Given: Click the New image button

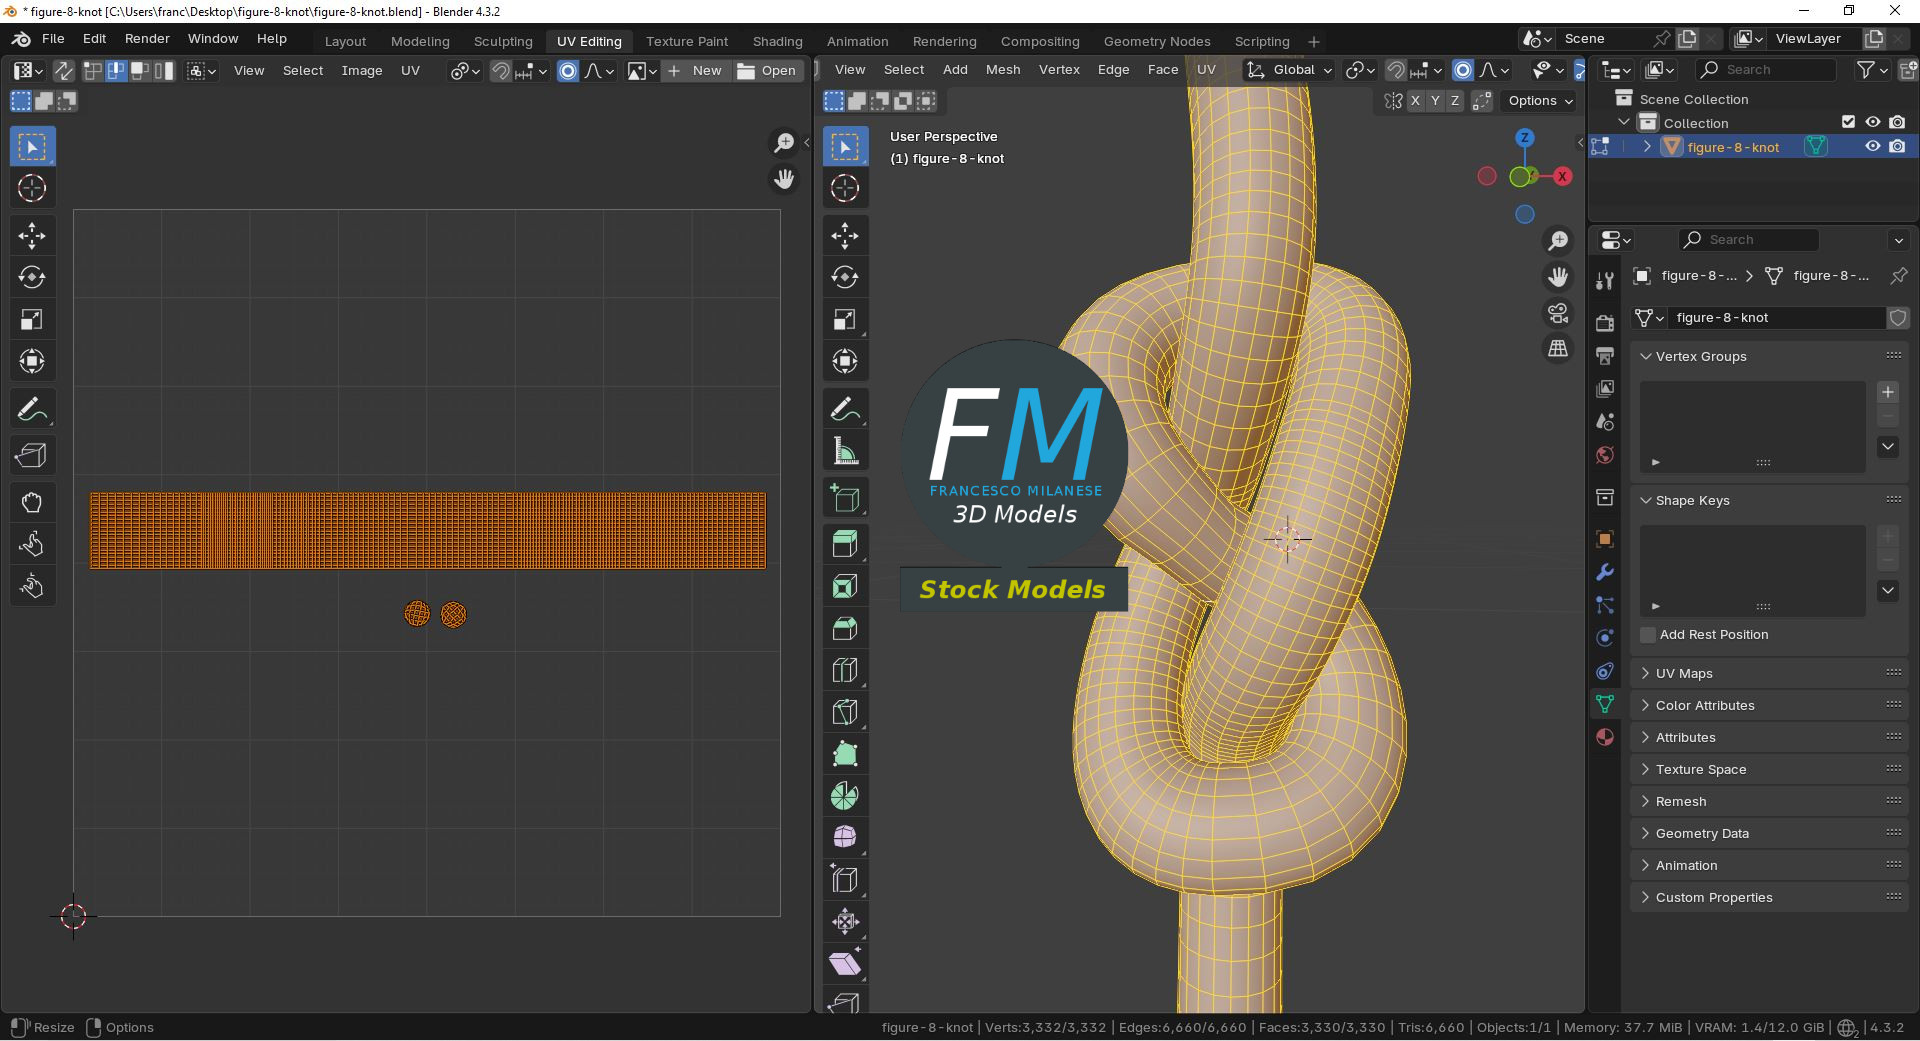Looking at the screenshot, I should pos(696,71).
